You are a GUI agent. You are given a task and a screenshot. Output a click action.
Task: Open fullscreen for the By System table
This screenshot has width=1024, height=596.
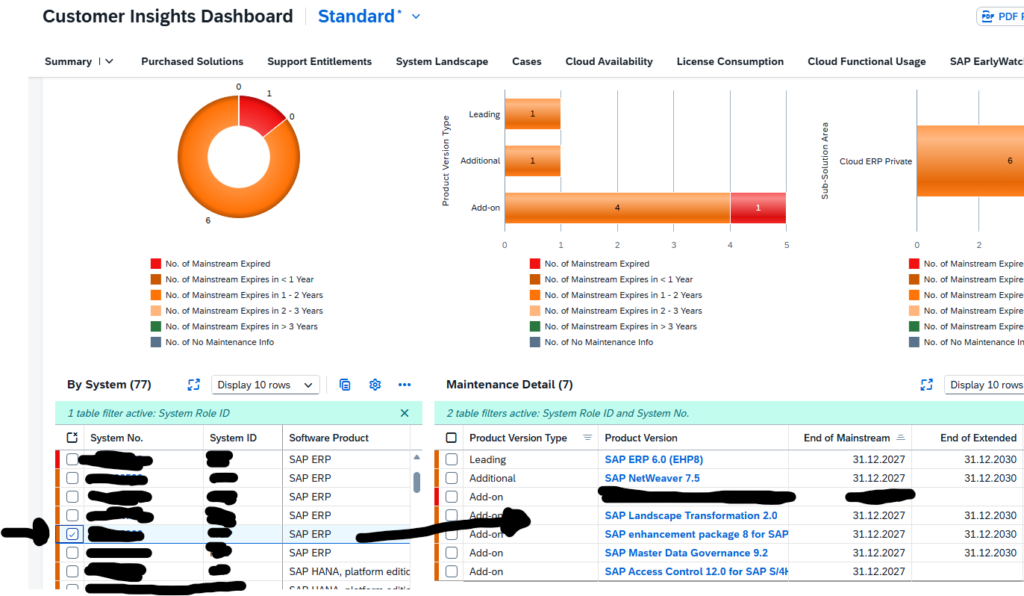click(194, 385)
